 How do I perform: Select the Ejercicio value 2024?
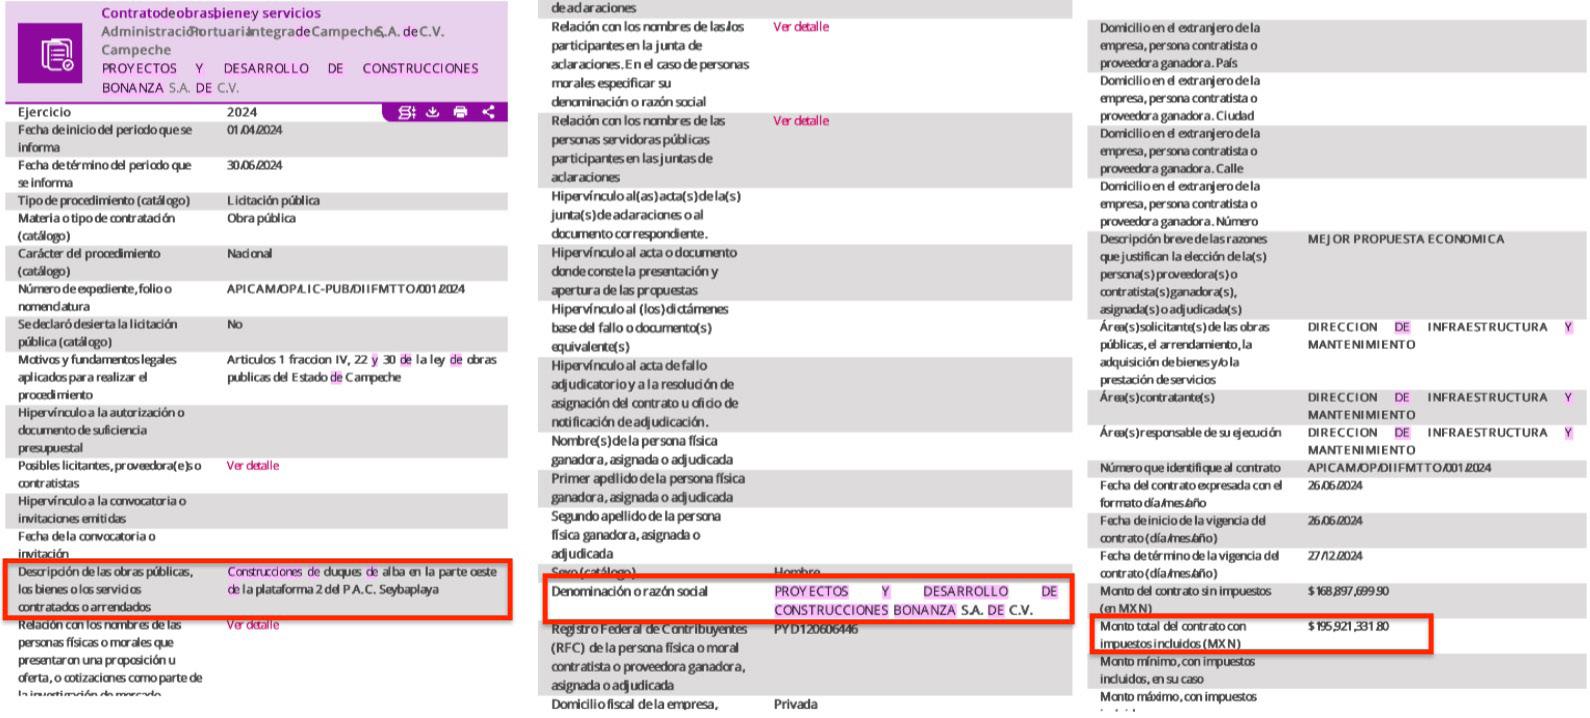pos(242,112)
